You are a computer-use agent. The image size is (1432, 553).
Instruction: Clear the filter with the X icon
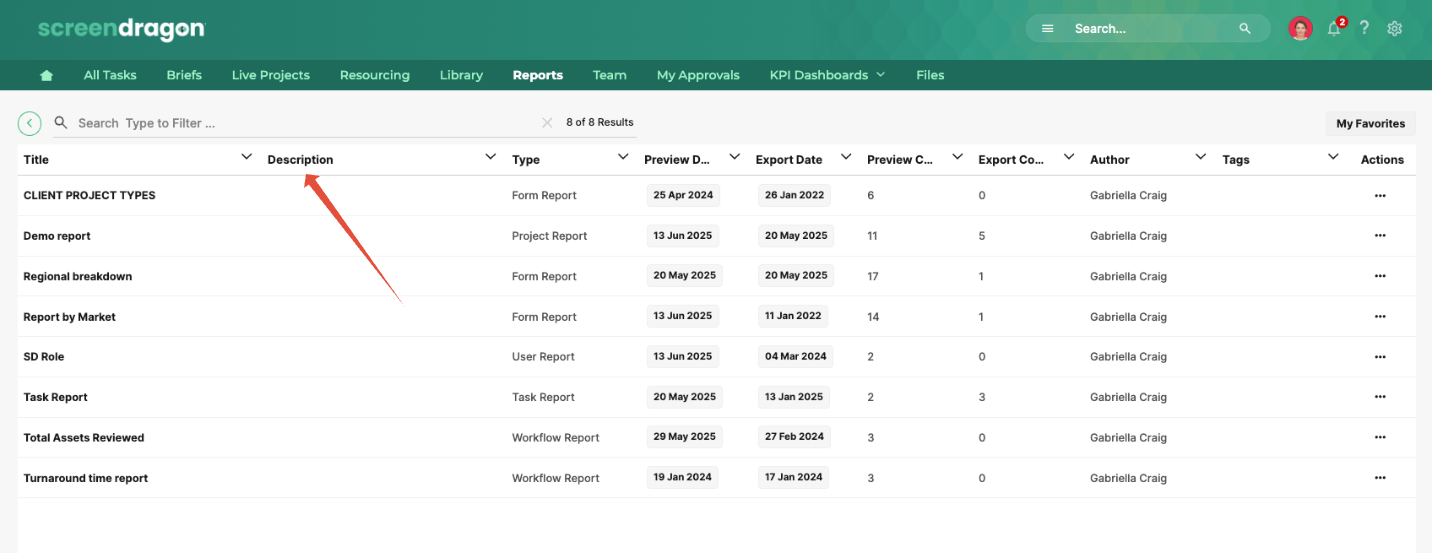(x=547, y=123)
